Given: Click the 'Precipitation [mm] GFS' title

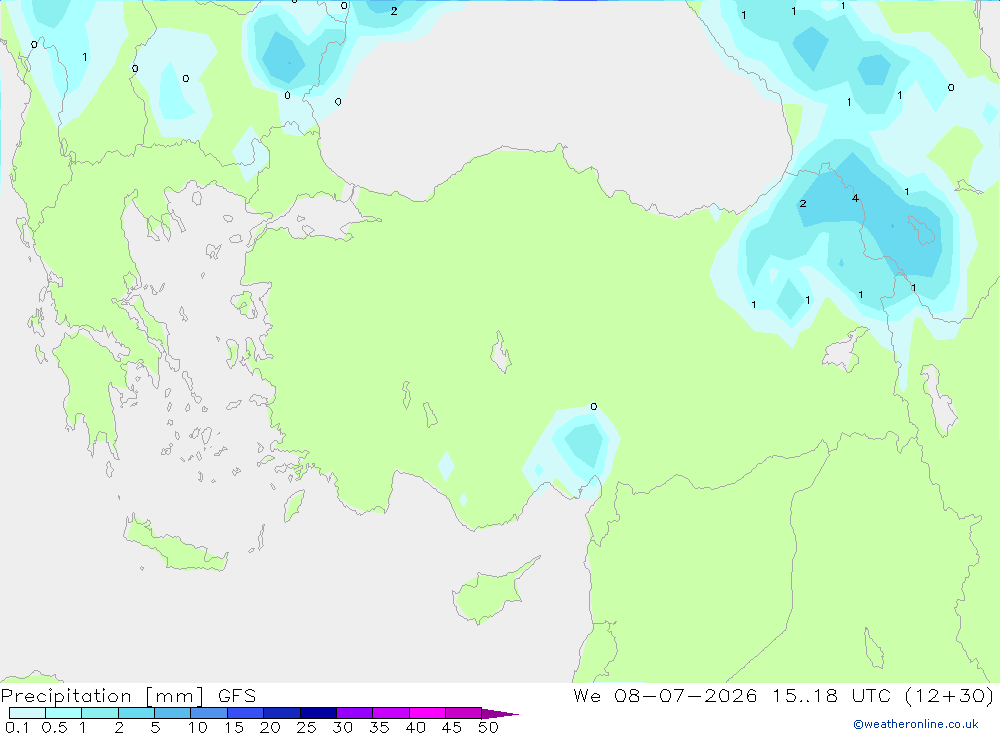Looking at the screenshot, I should point(128,696).
